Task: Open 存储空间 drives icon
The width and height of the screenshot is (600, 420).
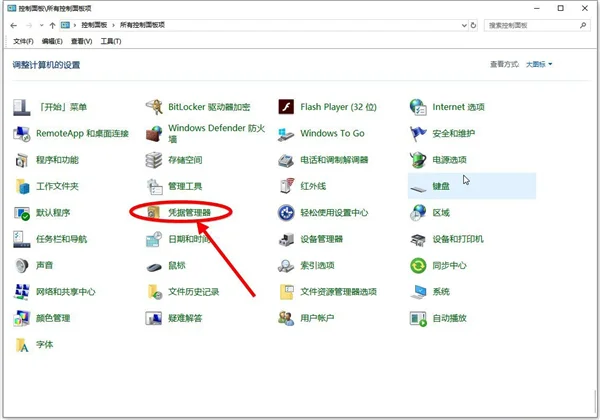Action: 154,160
